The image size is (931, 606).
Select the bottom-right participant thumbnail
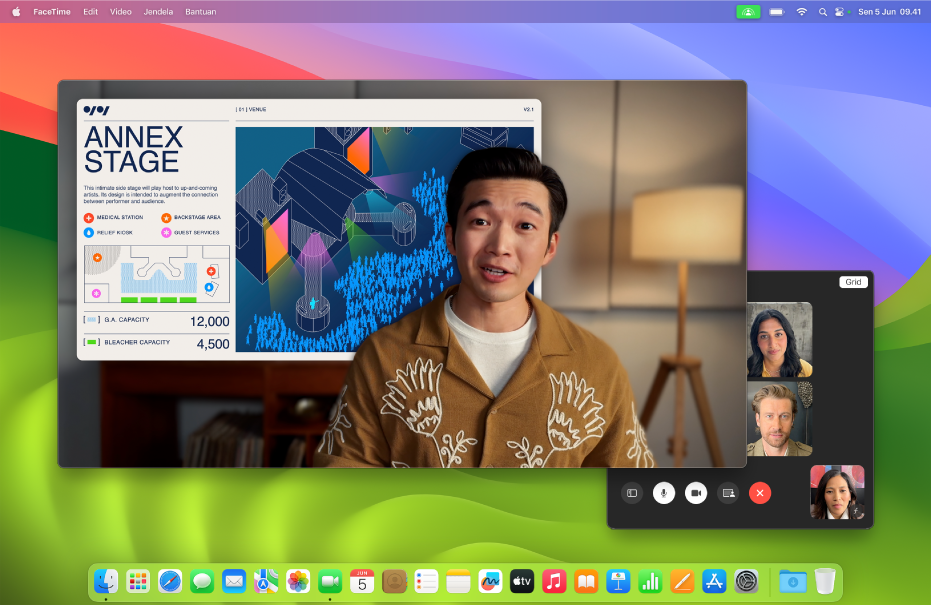[x=837, y=491]
